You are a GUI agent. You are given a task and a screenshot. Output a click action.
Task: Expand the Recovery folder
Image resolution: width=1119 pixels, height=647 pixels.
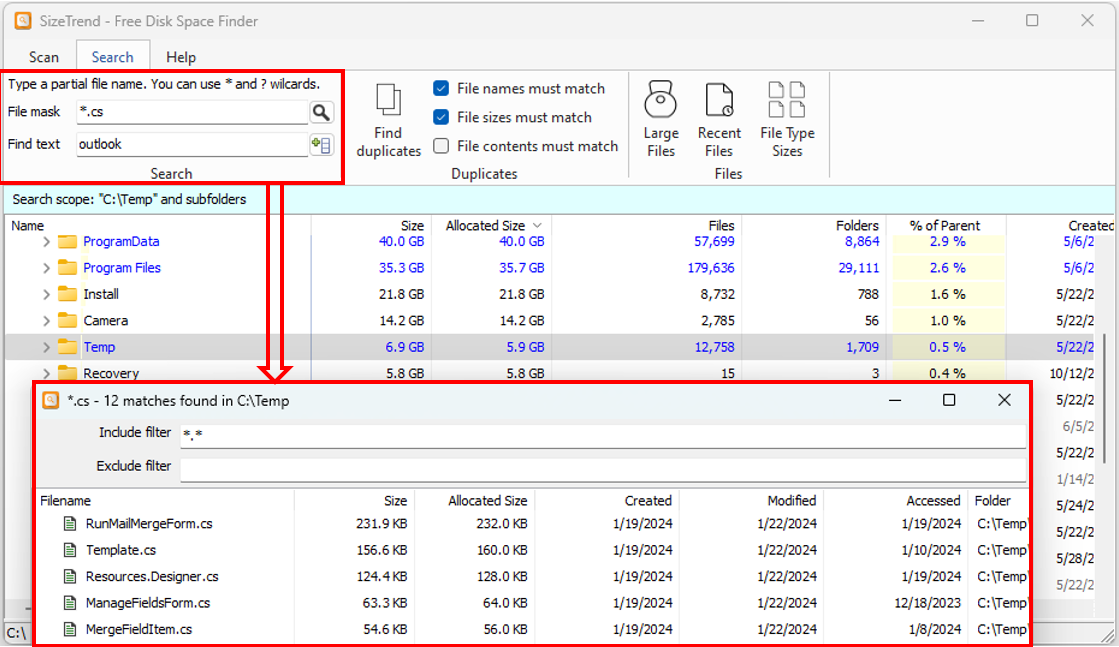(46, 373)
